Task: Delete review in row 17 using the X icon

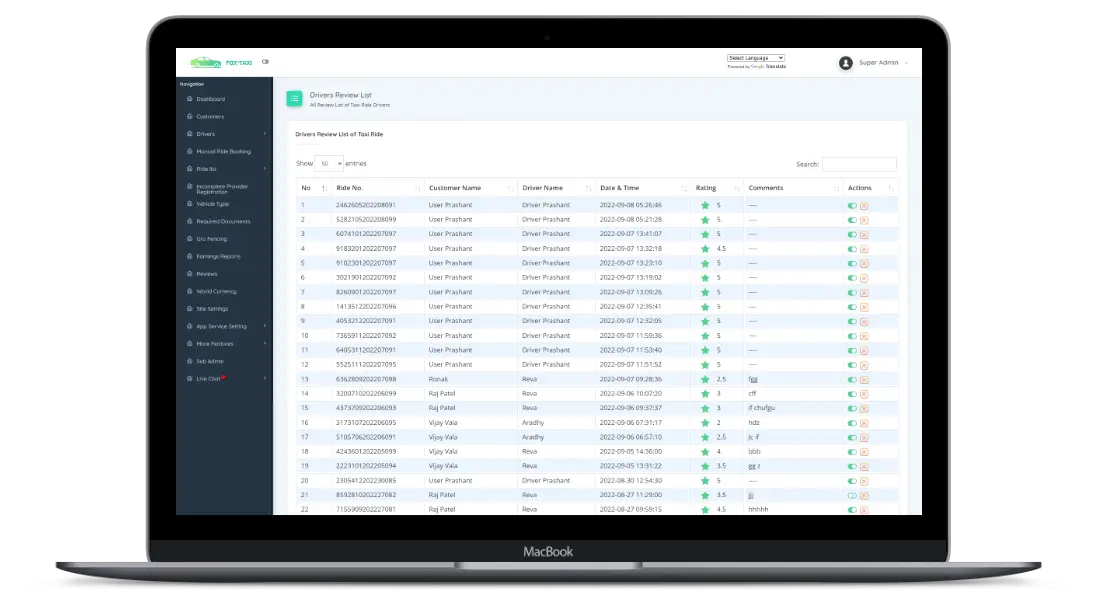Action: click(864, 438)
